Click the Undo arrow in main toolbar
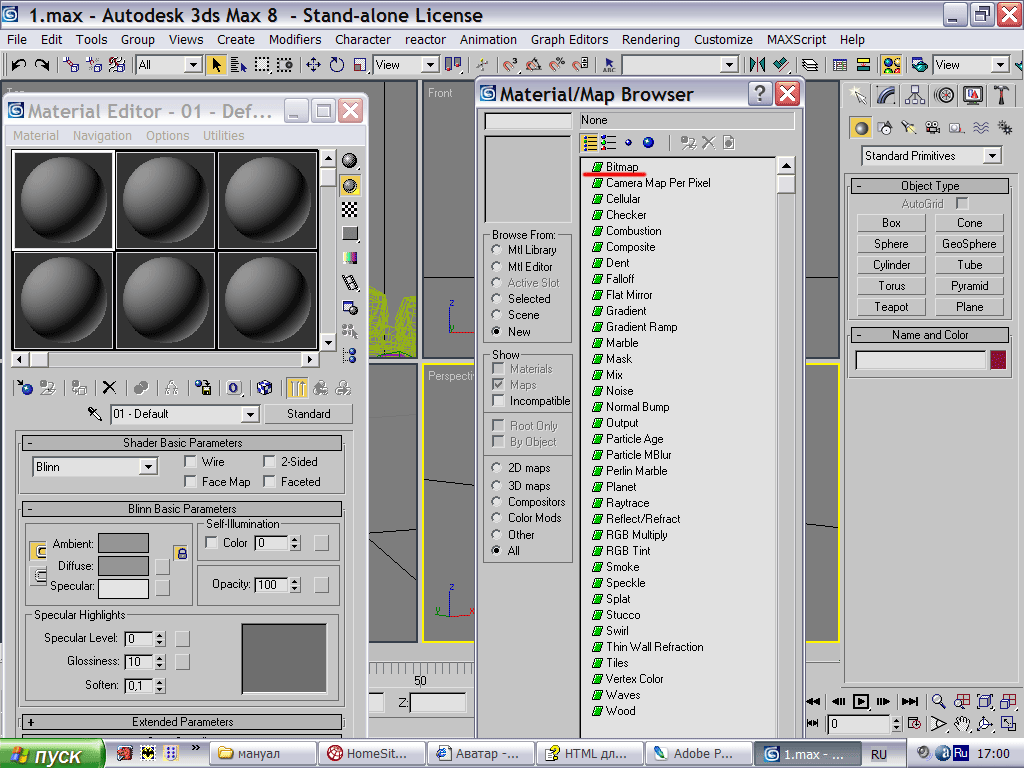The width and height of the screenshot is (1024, 768). [x=18, y=65]
